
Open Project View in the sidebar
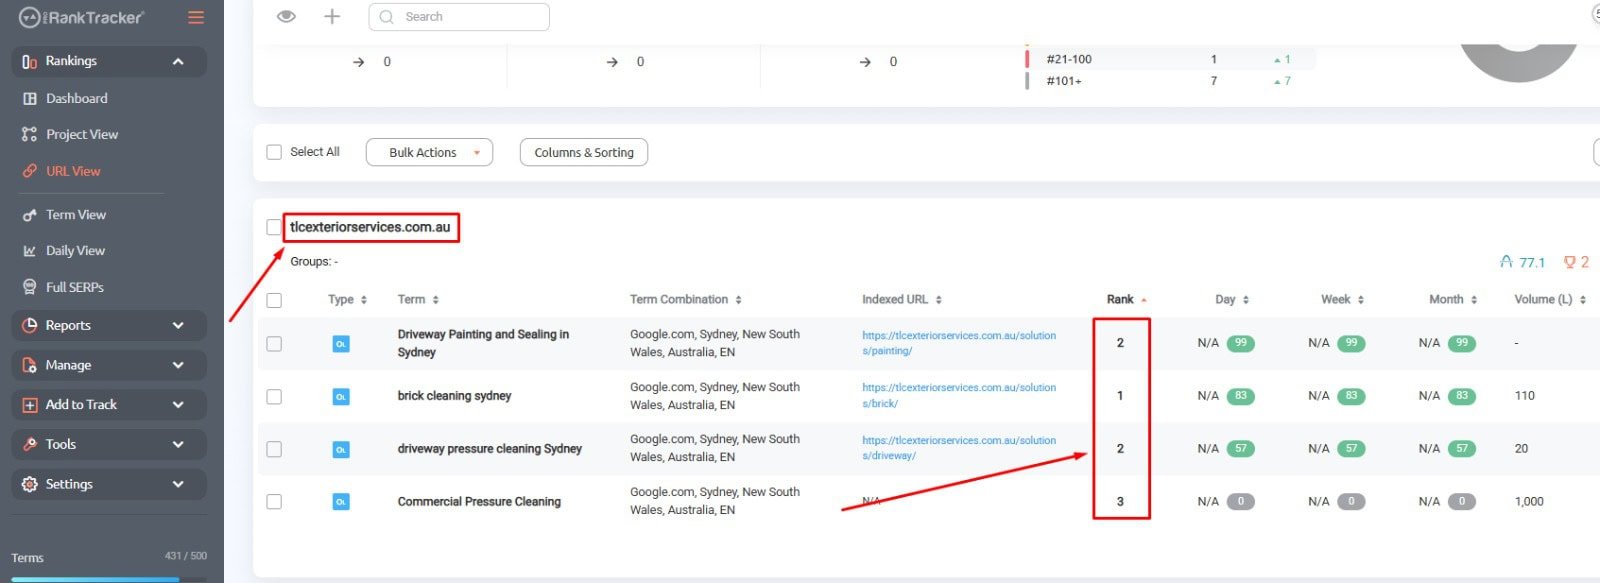click(x=81, y=134)
